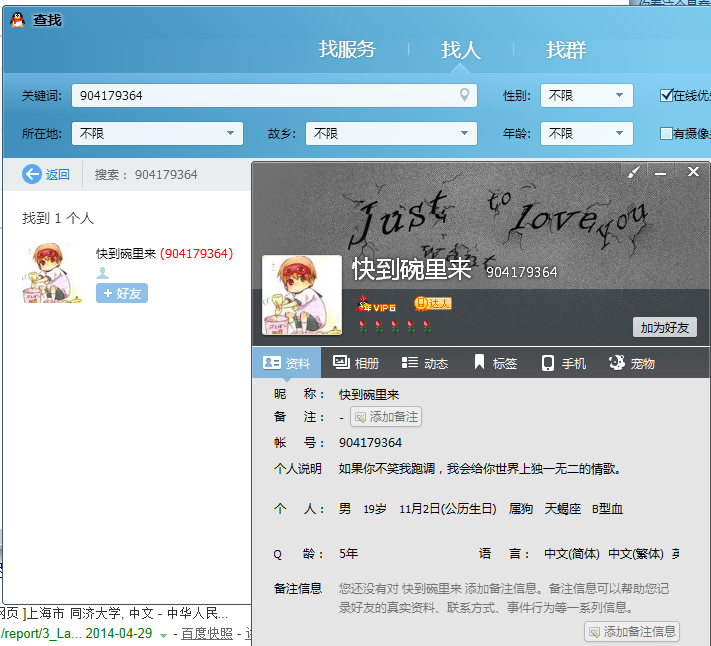The image size is (711, 646).
Task: Open the 相册 tab
Action: pos(356,363)
